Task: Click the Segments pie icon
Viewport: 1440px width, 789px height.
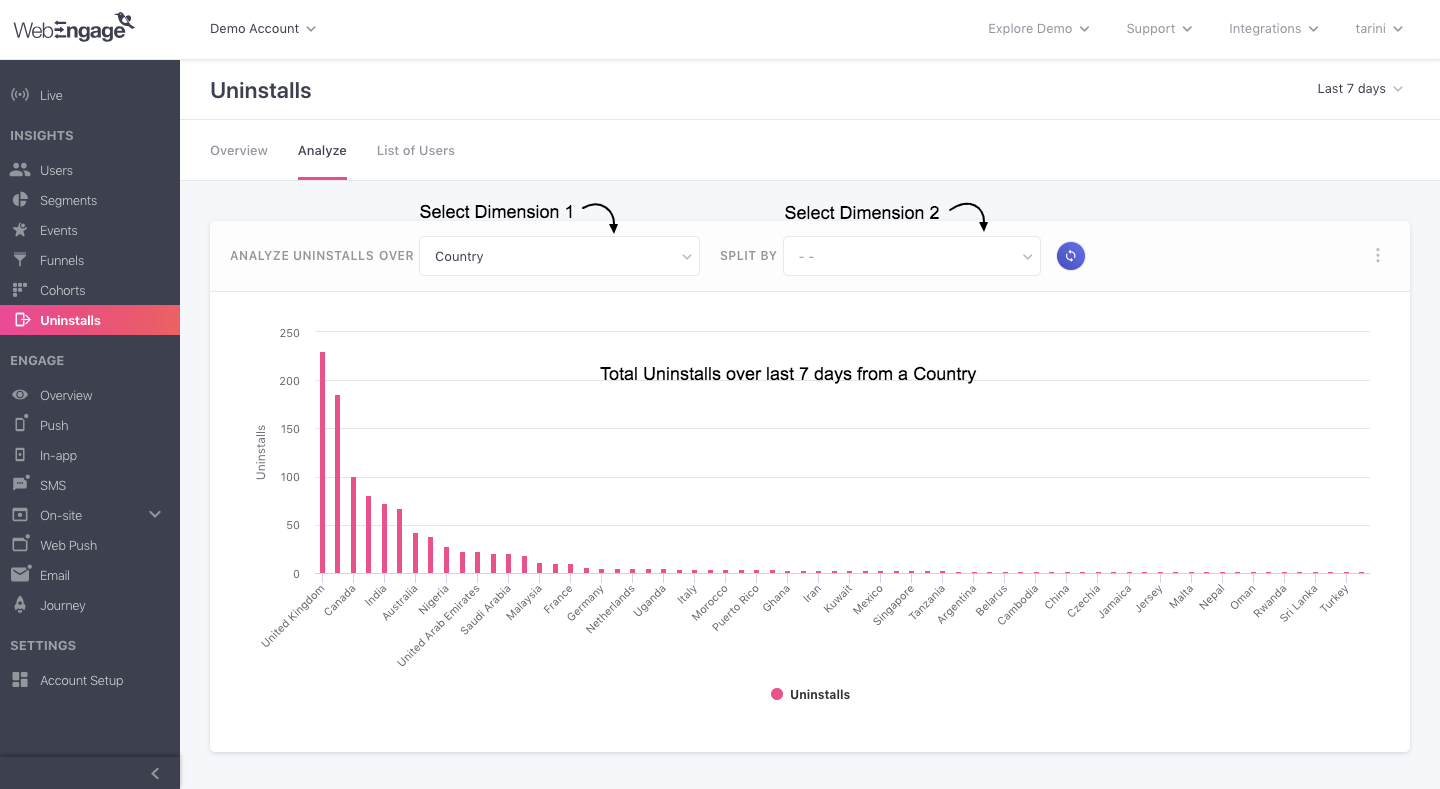Action: (x=20, y=200)
